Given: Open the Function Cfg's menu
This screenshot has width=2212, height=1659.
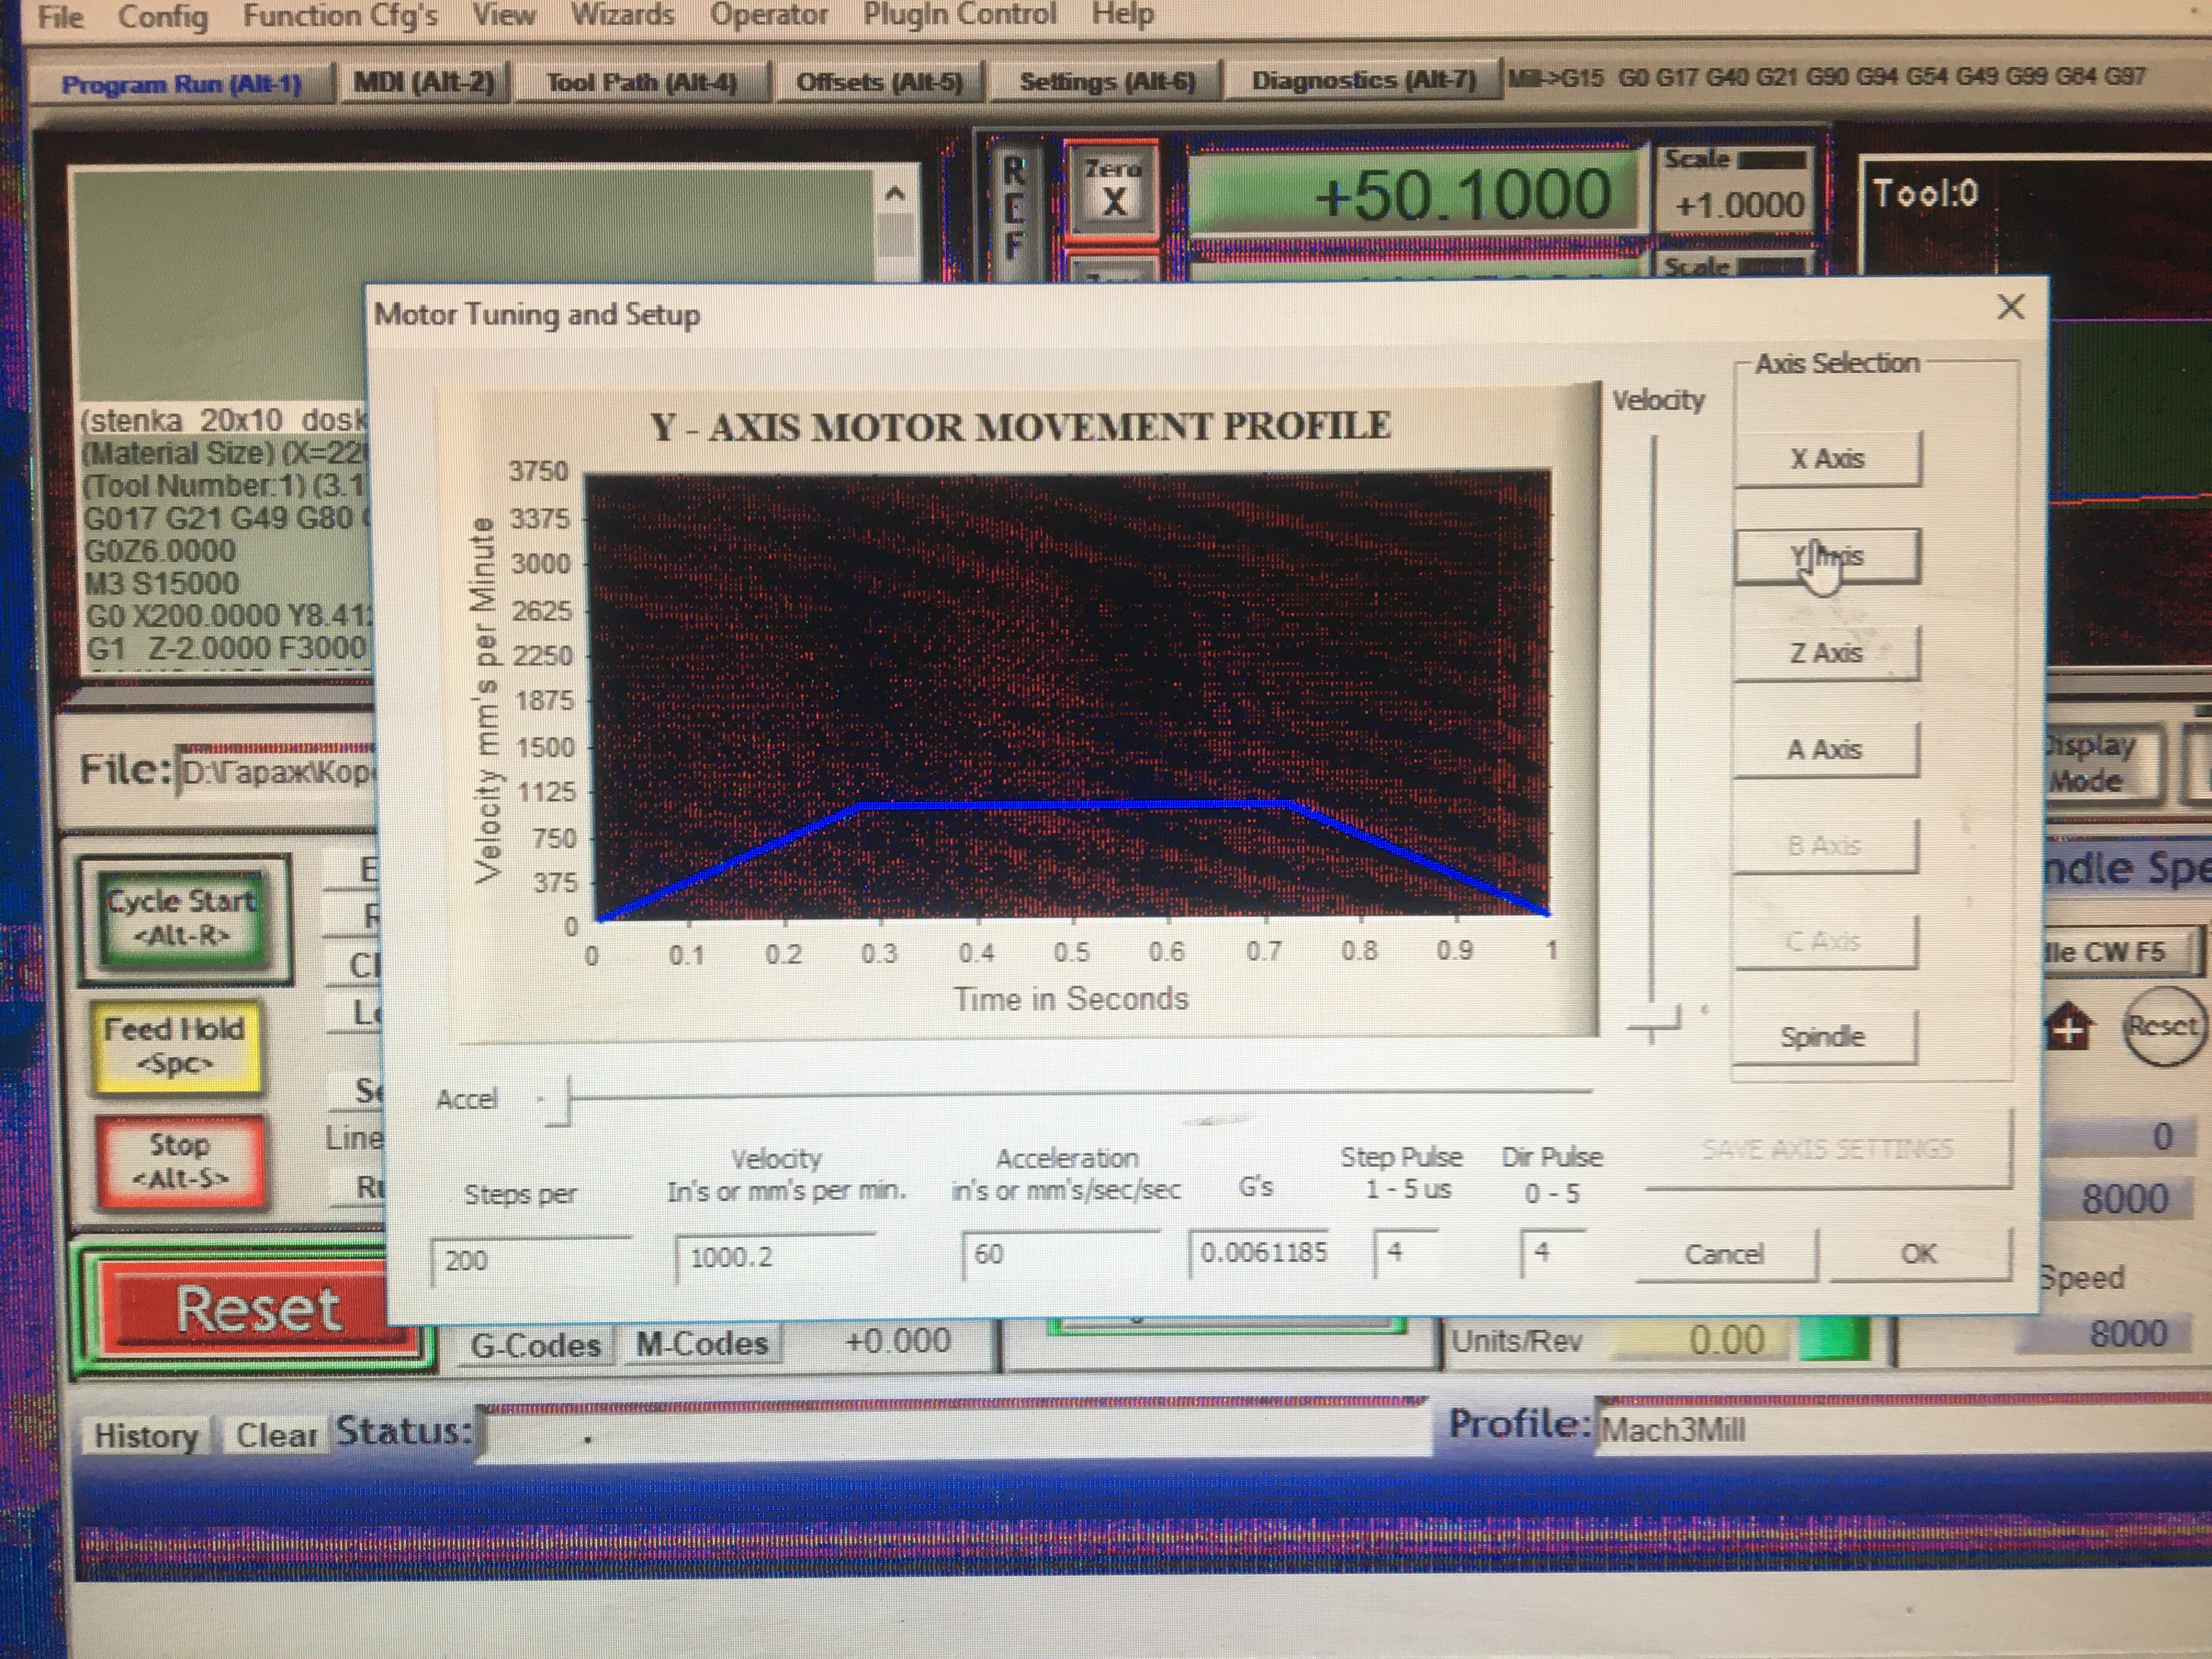Looking at the screenshot, I should 340,17.
